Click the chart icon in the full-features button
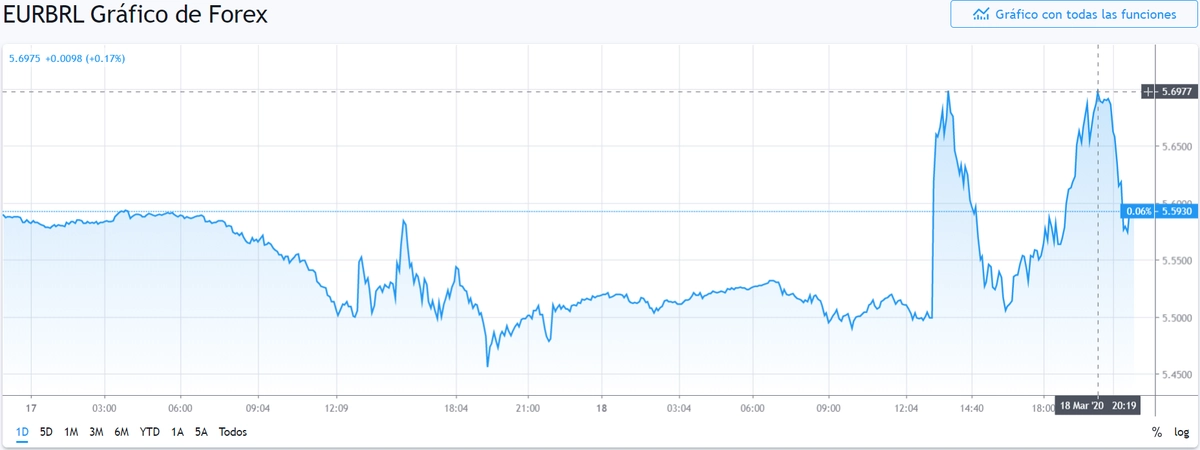1200x450 pixels. [x=981, y=15]
